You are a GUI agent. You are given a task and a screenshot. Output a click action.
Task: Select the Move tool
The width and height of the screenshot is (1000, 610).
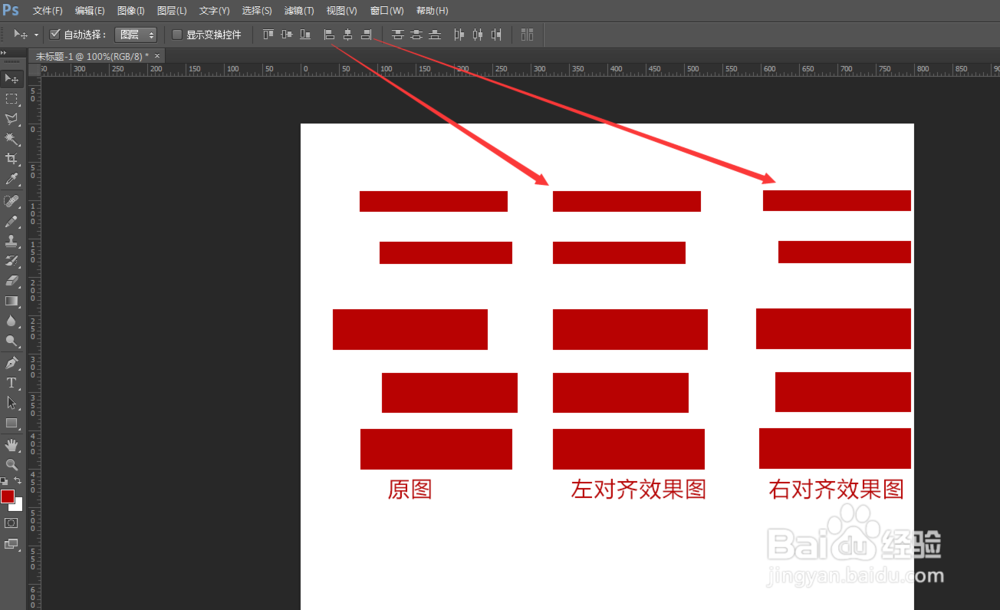(12, 80)
